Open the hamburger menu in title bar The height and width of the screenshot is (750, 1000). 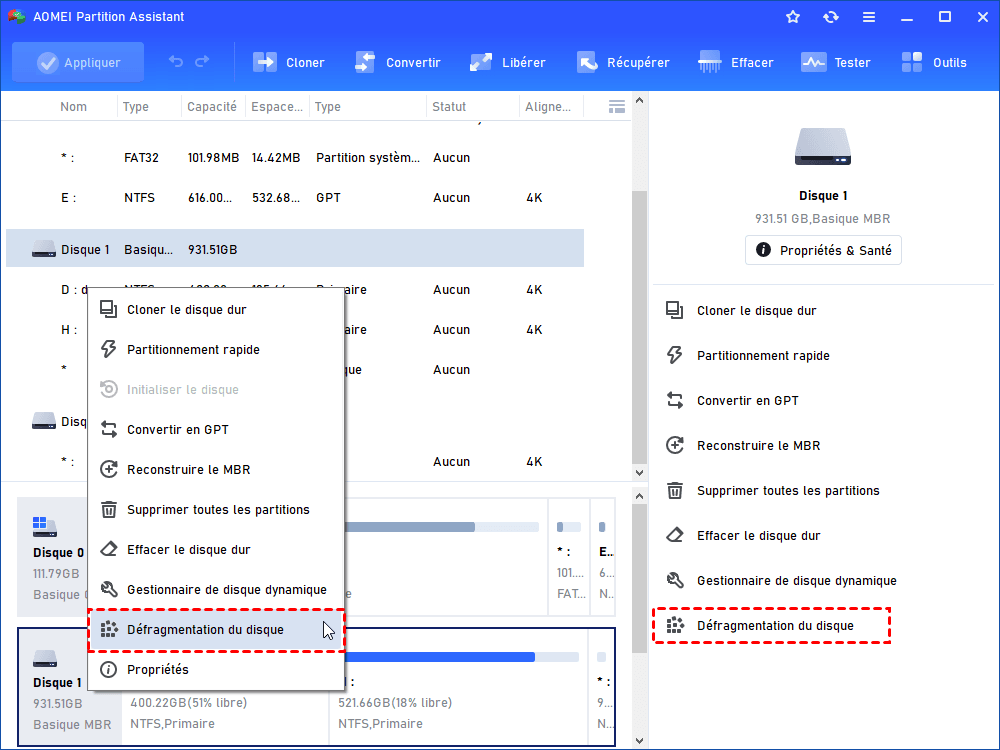click(869, 17)
